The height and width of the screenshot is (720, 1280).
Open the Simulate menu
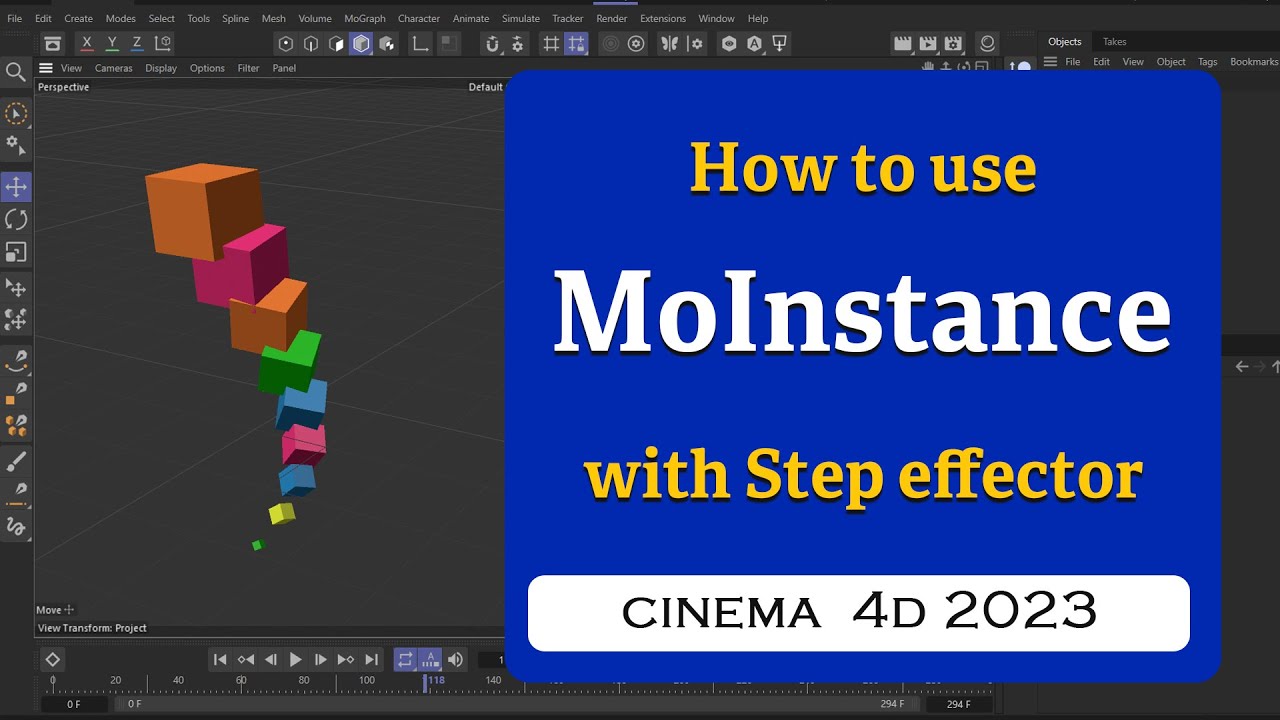tap(521, 18)
